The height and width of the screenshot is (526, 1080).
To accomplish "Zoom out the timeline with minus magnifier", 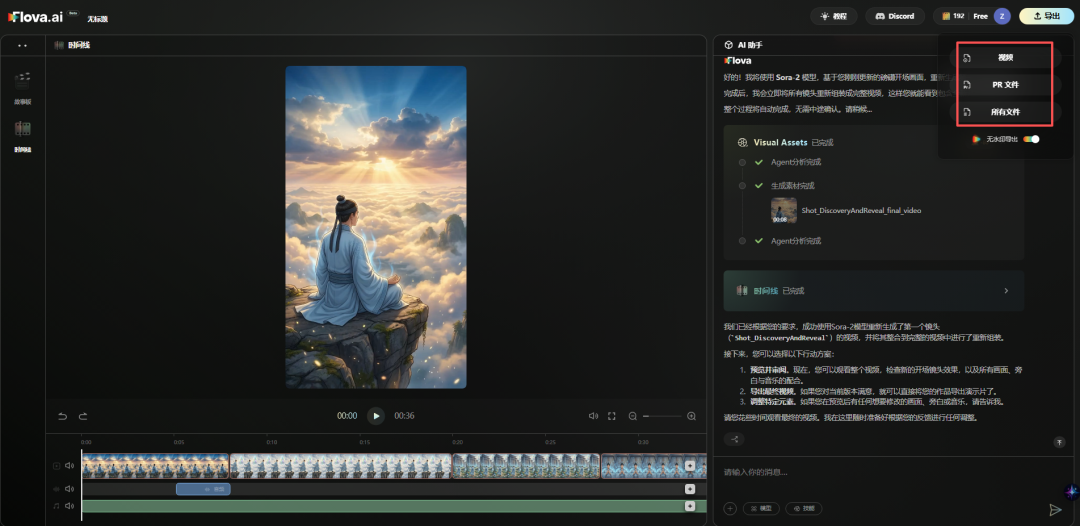I will [633, 416].
